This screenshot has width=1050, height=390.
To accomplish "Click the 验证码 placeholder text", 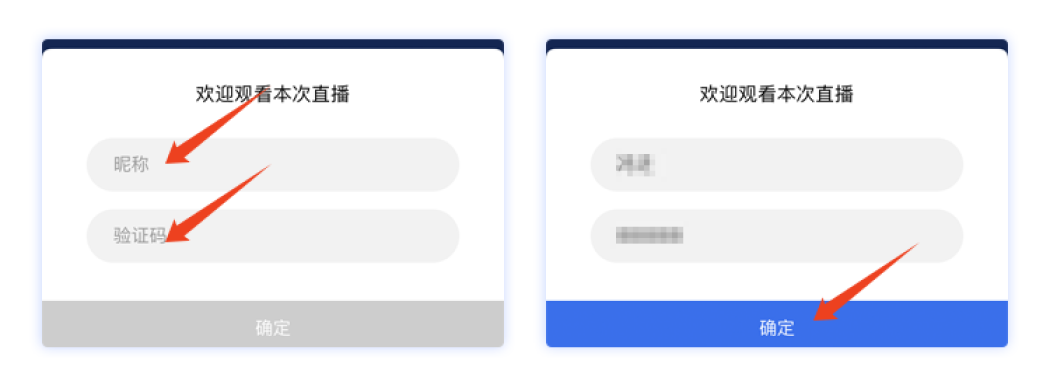I will (x=140, y=236).
